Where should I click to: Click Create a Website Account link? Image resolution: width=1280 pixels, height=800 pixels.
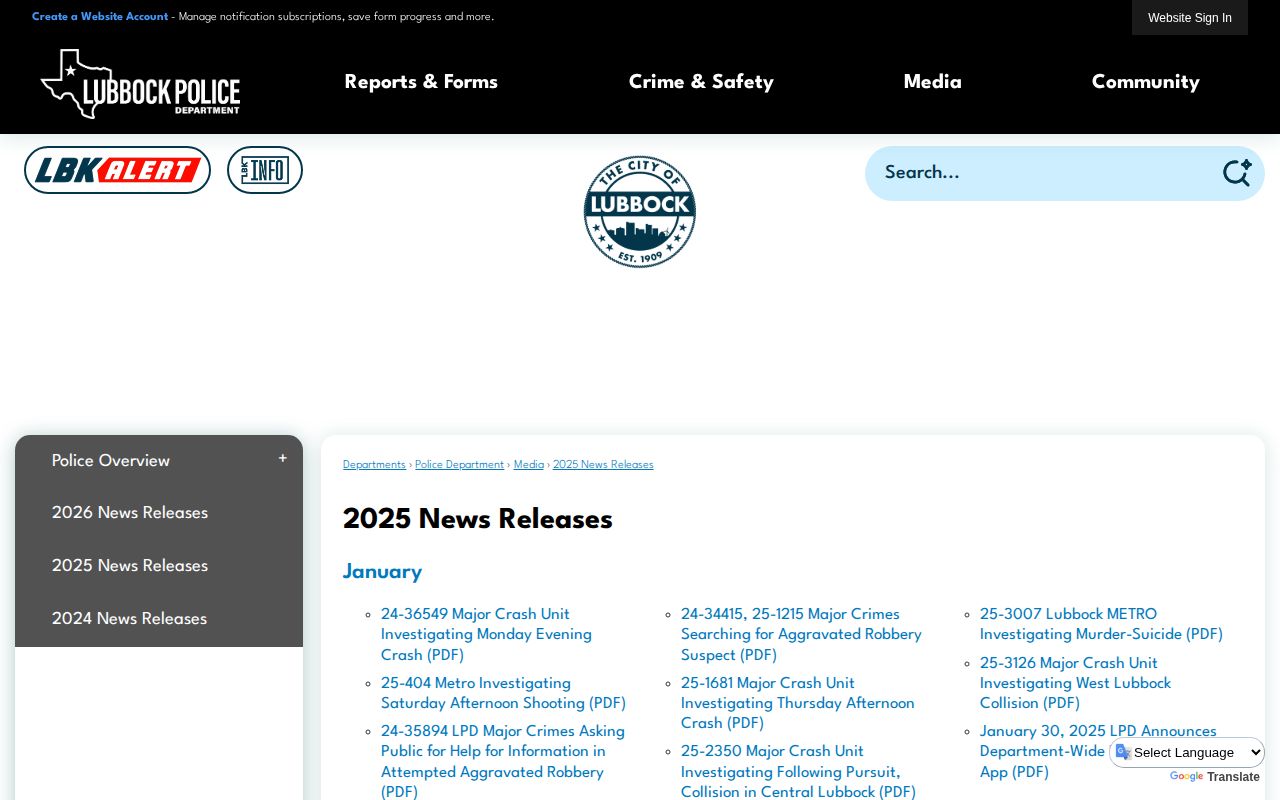click(x=100, y=17)
